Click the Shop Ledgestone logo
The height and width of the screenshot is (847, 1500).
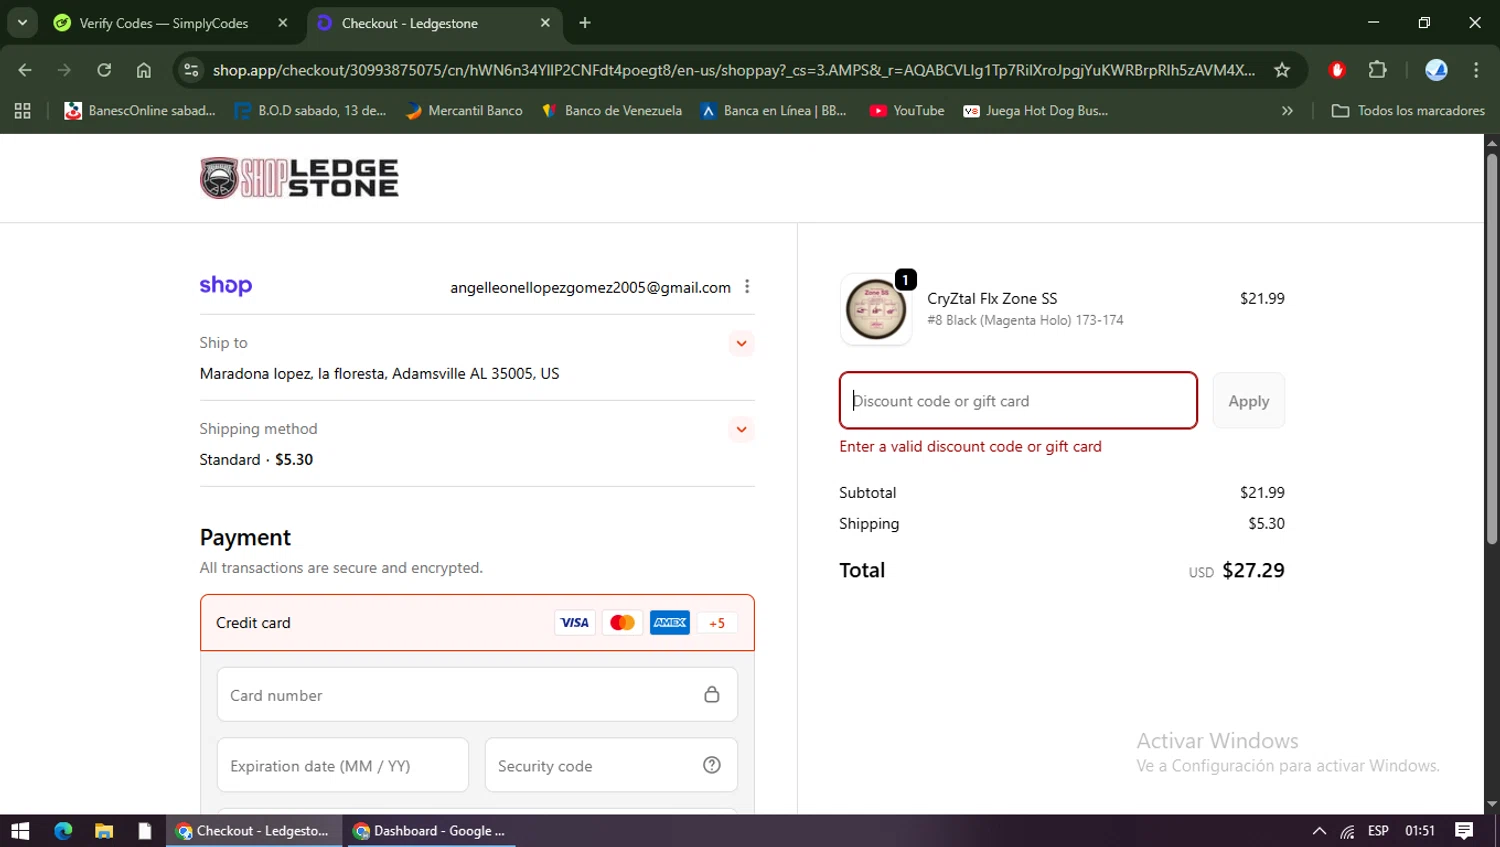299,178
